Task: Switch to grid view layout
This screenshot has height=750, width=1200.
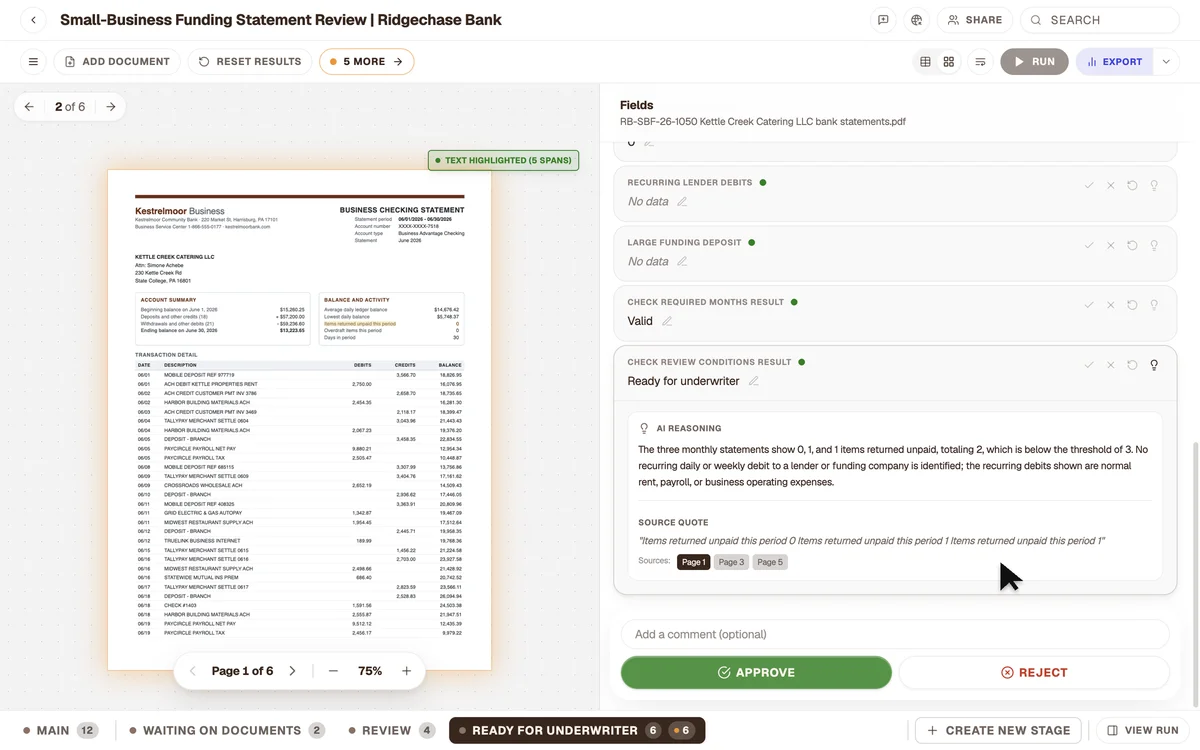Action: coord(949,62)
